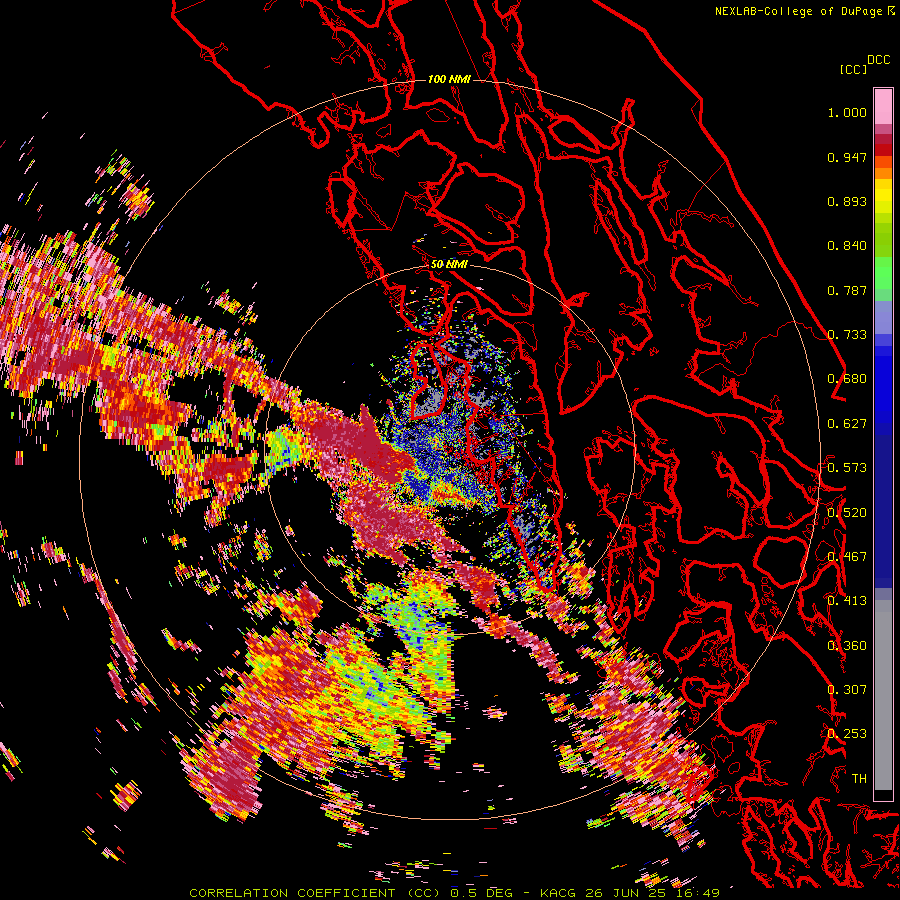The image size is (900, 900).
Task: Click the 0.893 scale value
Action: pos(847,201)
